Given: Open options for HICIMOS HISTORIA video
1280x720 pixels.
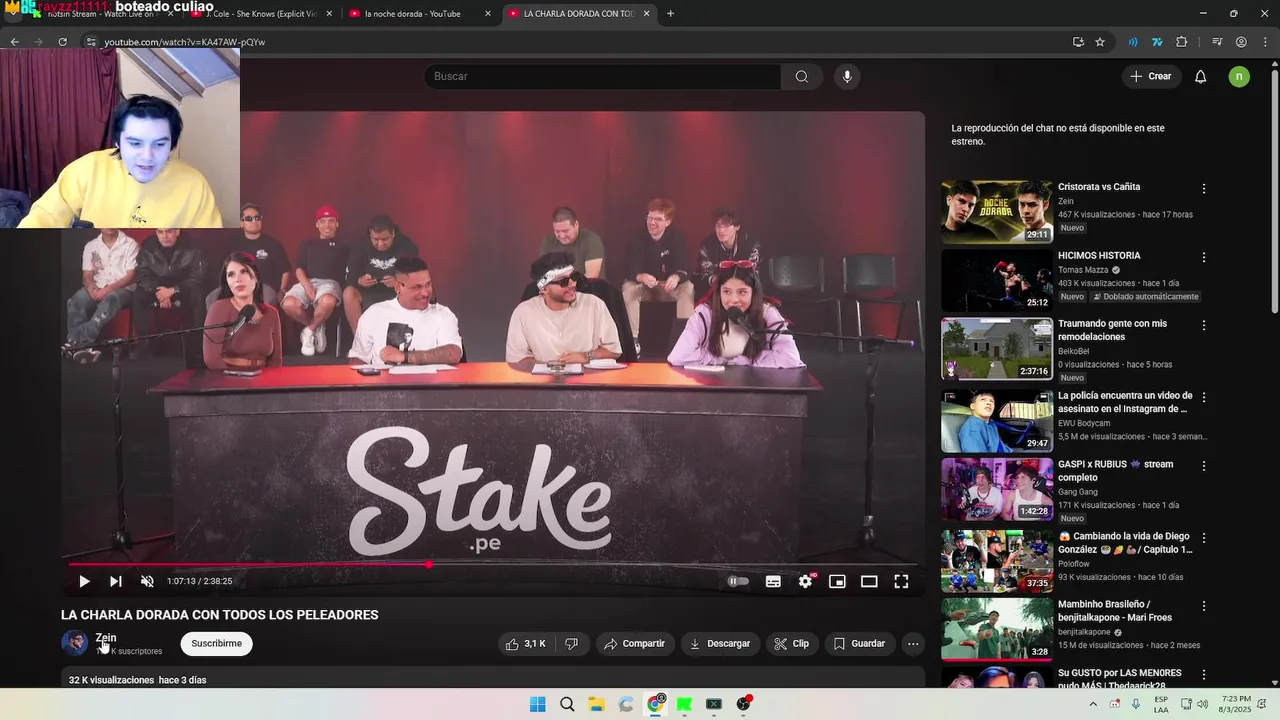Looking at the screenshot, I should 1204,257.
